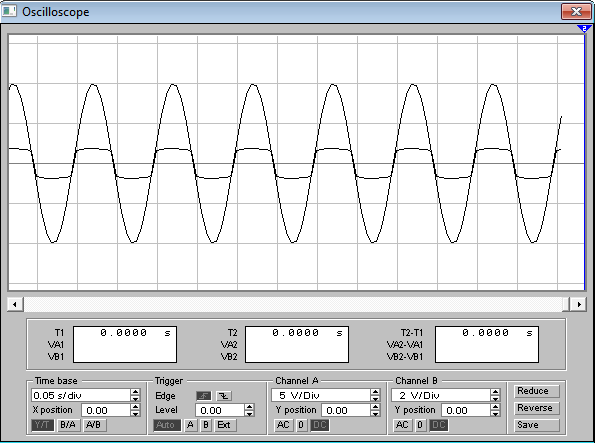
Task: Close the Oscilloscope window
Action: click(576, 11)
